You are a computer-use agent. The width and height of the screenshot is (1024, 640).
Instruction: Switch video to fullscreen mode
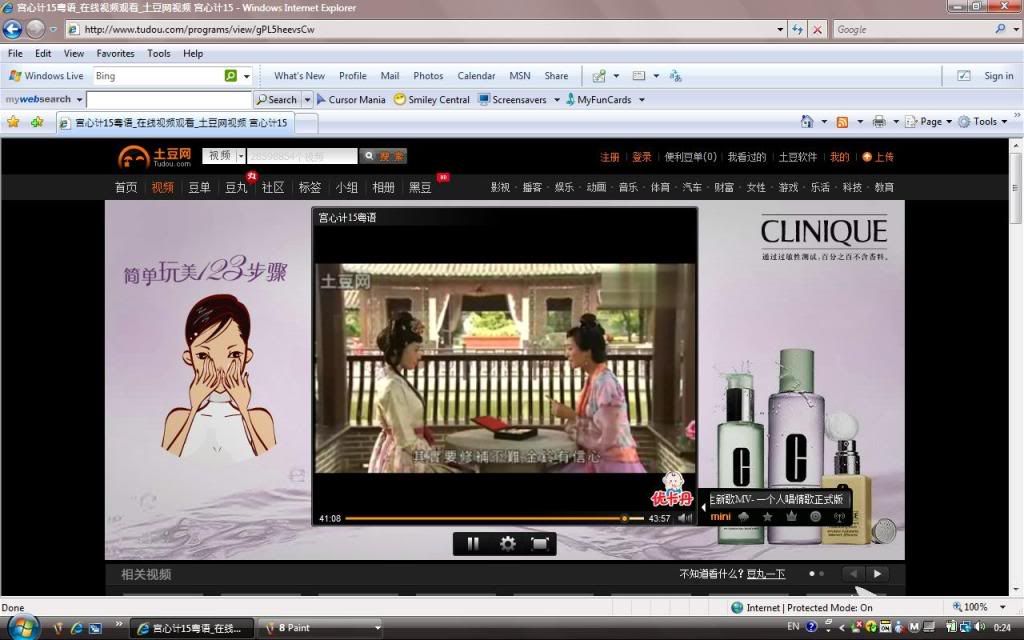click(540, 544)
